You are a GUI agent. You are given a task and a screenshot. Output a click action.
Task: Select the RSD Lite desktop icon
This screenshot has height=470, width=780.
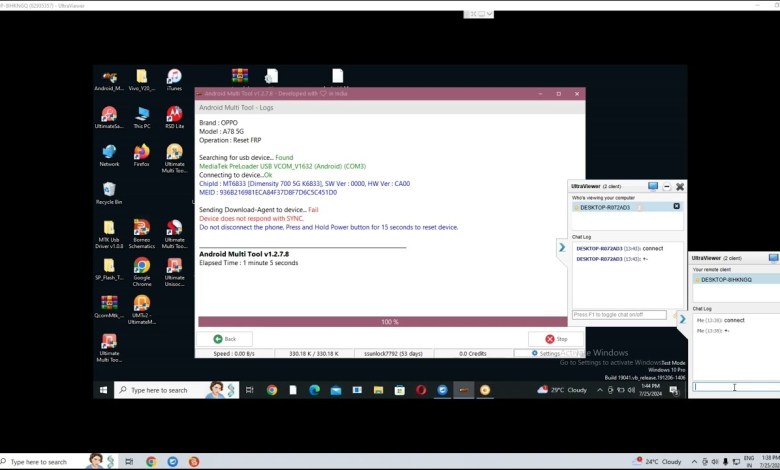174,116
